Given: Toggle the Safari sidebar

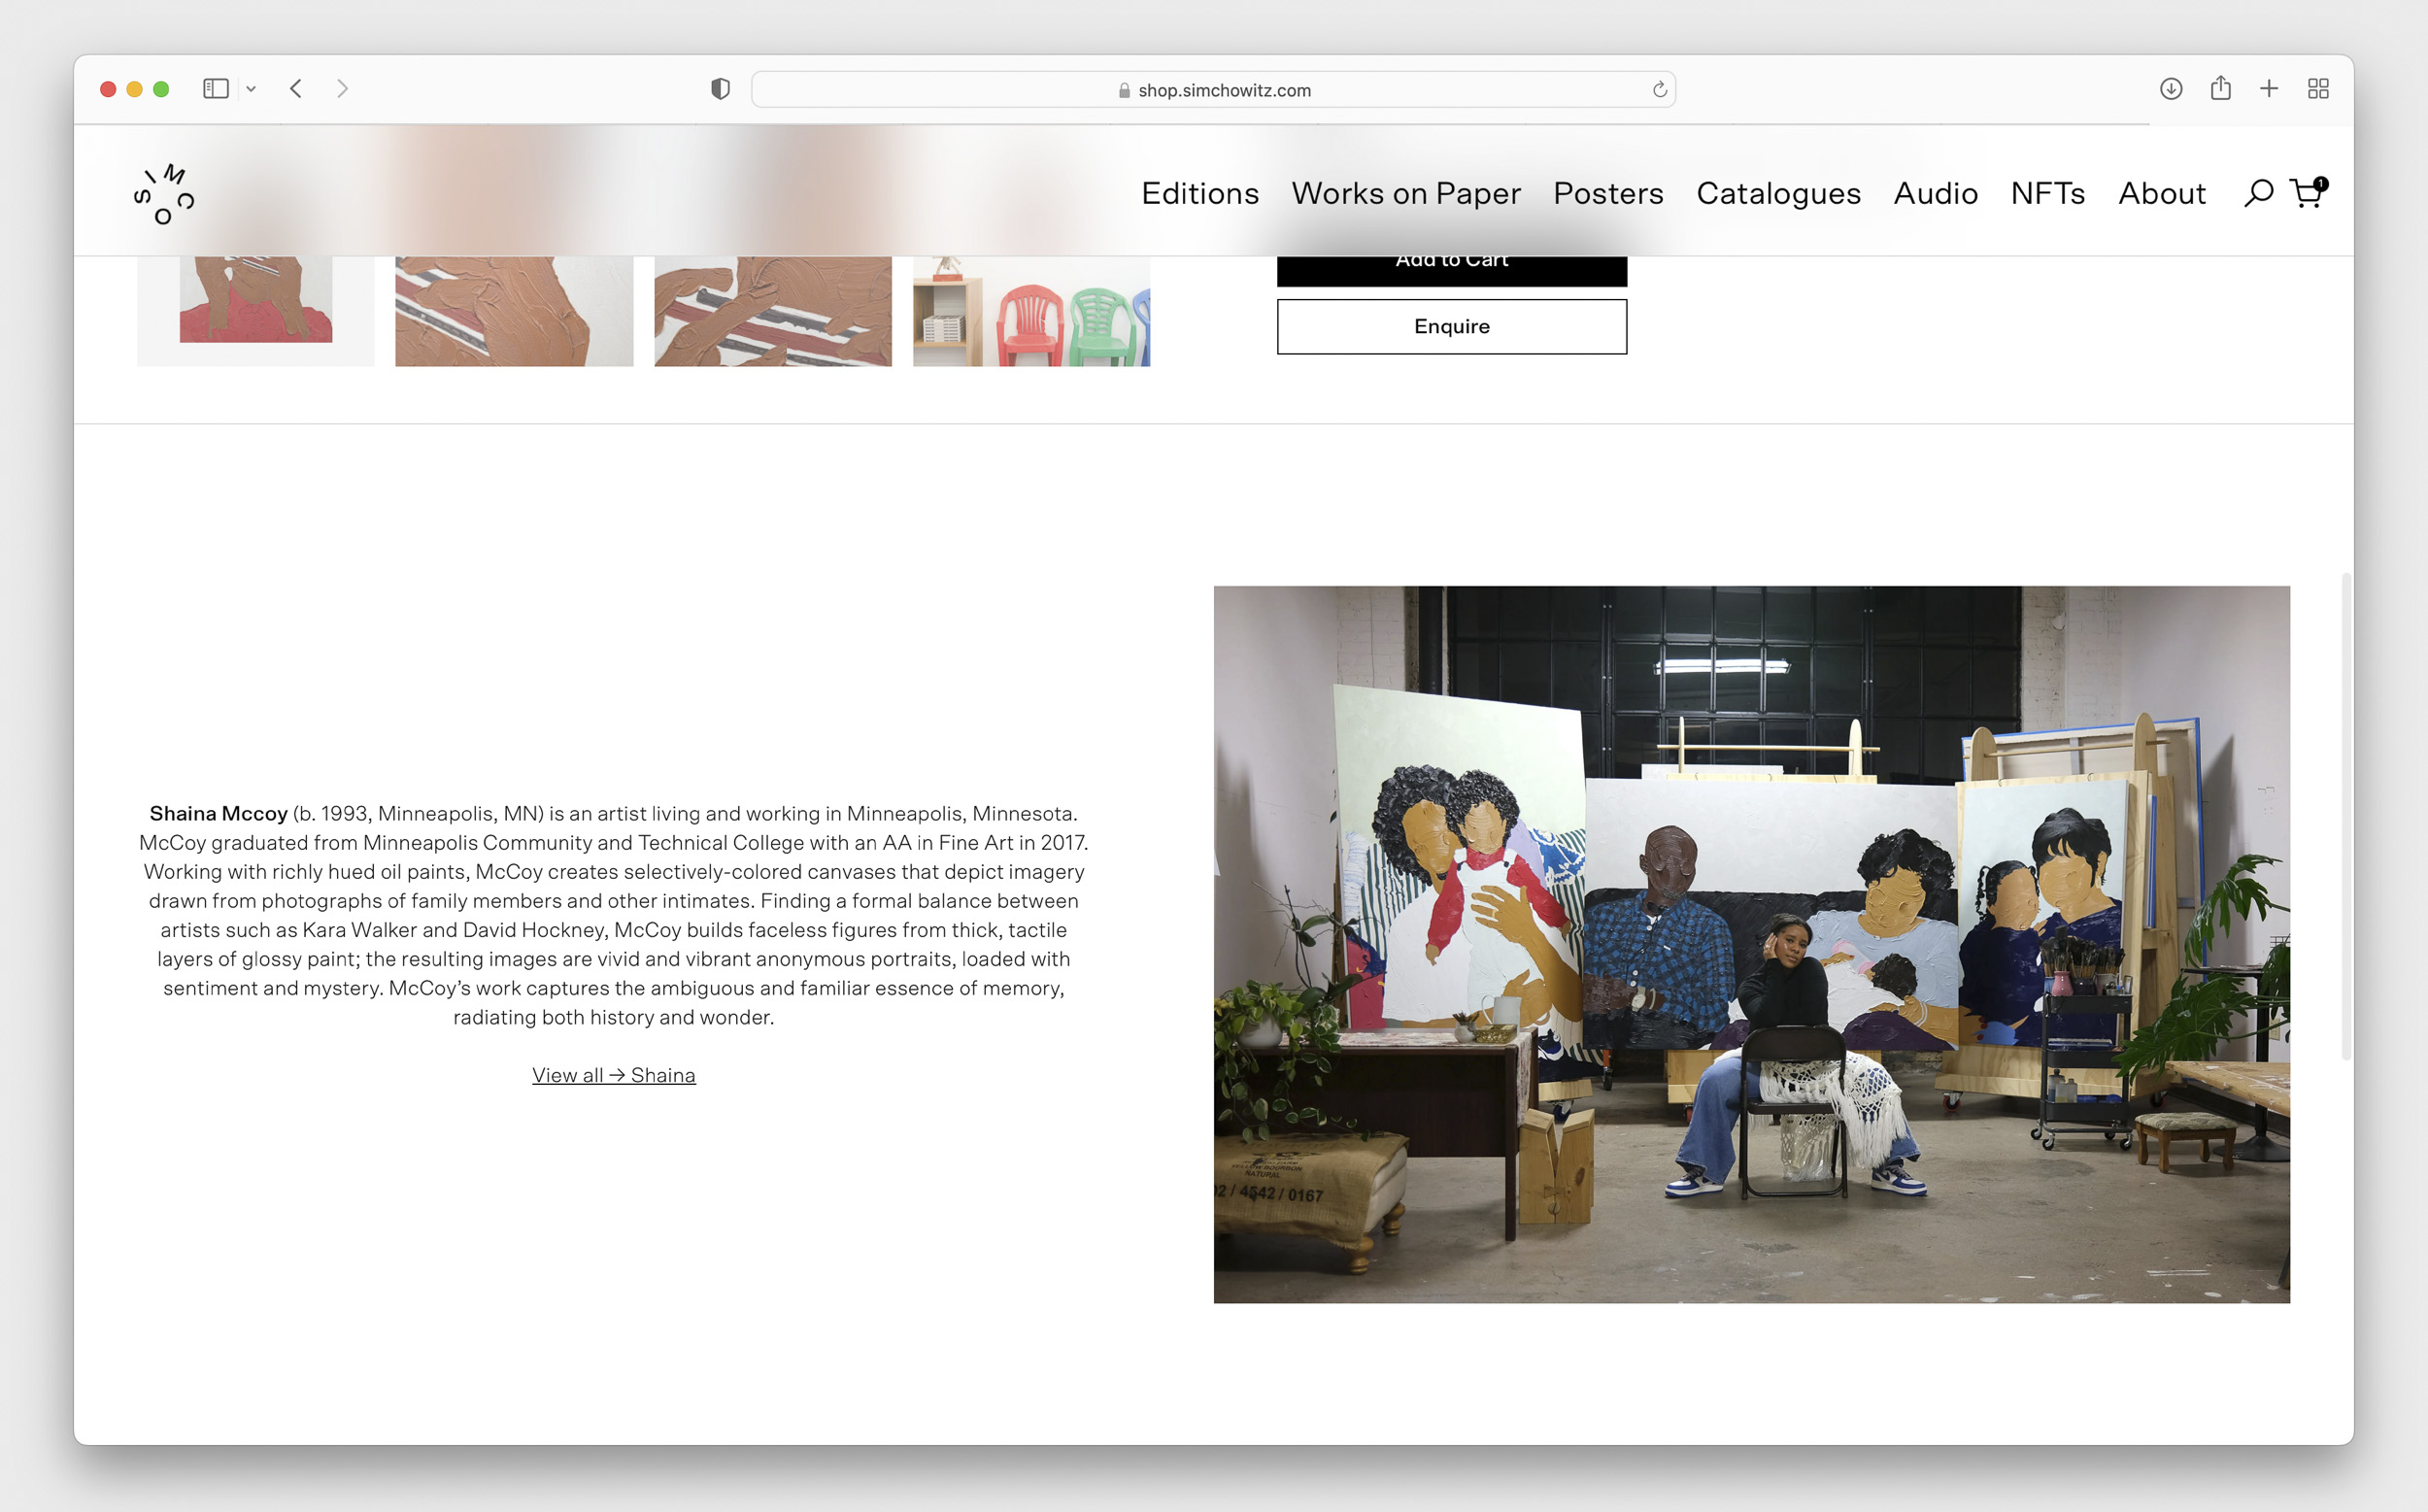Looking at the screenshot, I should pos(215,89).
